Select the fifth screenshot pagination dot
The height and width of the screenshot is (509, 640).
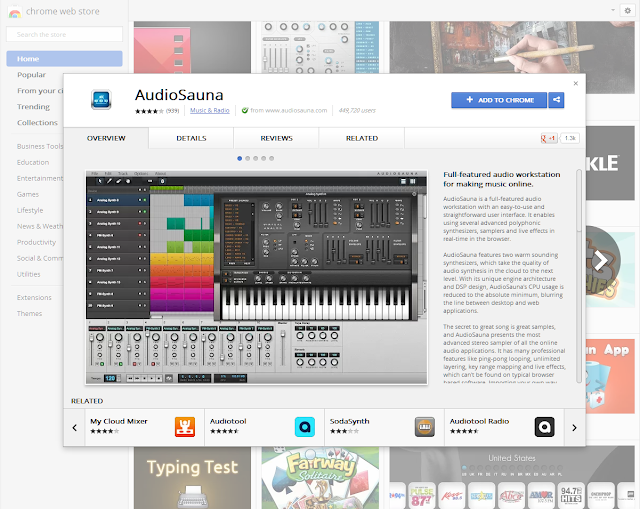tap(271, 158)
